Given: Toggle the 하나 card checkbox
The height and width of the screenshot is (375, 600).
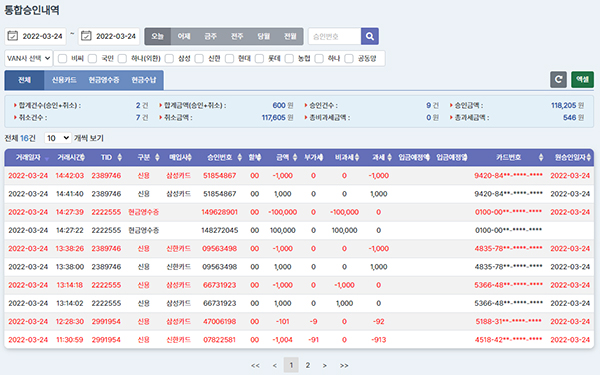Looking at the screenshot, I should (319, 59).
